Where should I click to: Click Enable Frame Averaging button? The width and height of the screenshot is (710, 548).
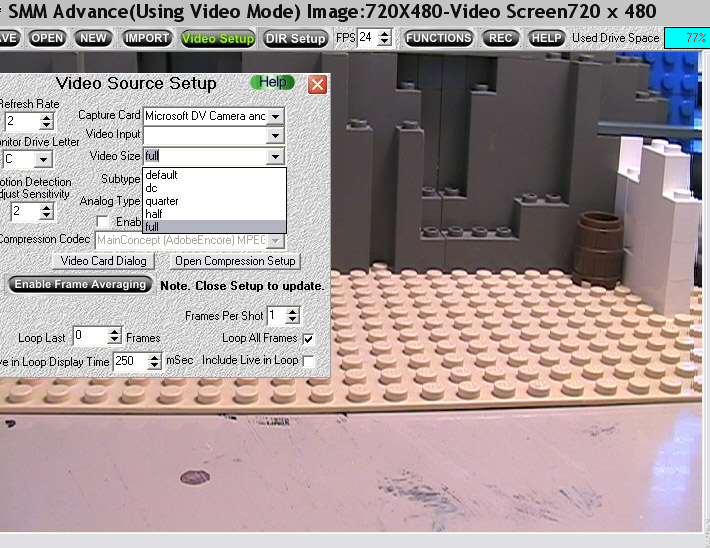(80, 284)
